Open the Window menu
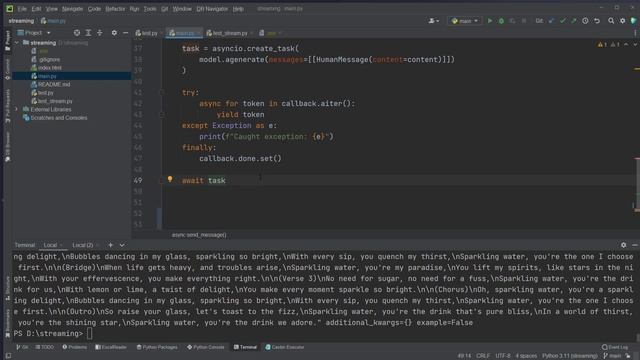The height and width of the screenshot is (360, 640). (182, 9)
